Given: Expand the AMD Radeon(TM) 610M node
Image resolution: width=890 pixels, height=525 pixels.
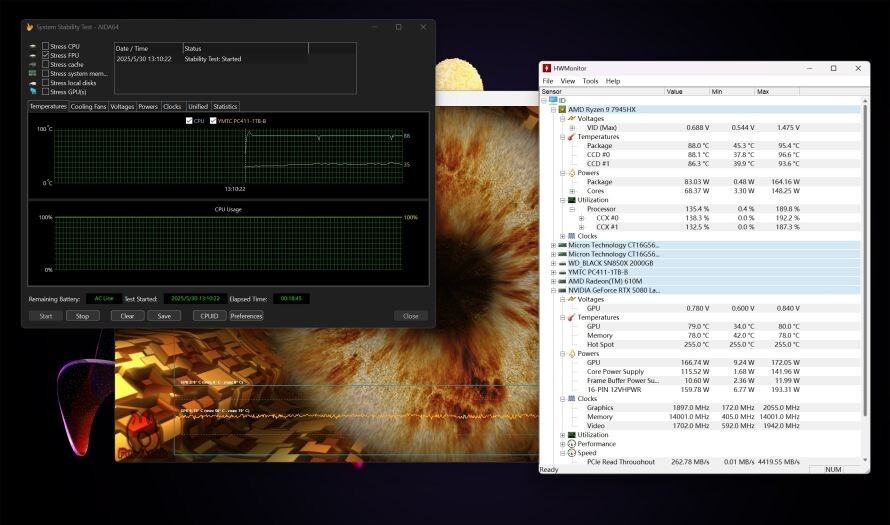Looking at the screenshot, I should (553, 282).
